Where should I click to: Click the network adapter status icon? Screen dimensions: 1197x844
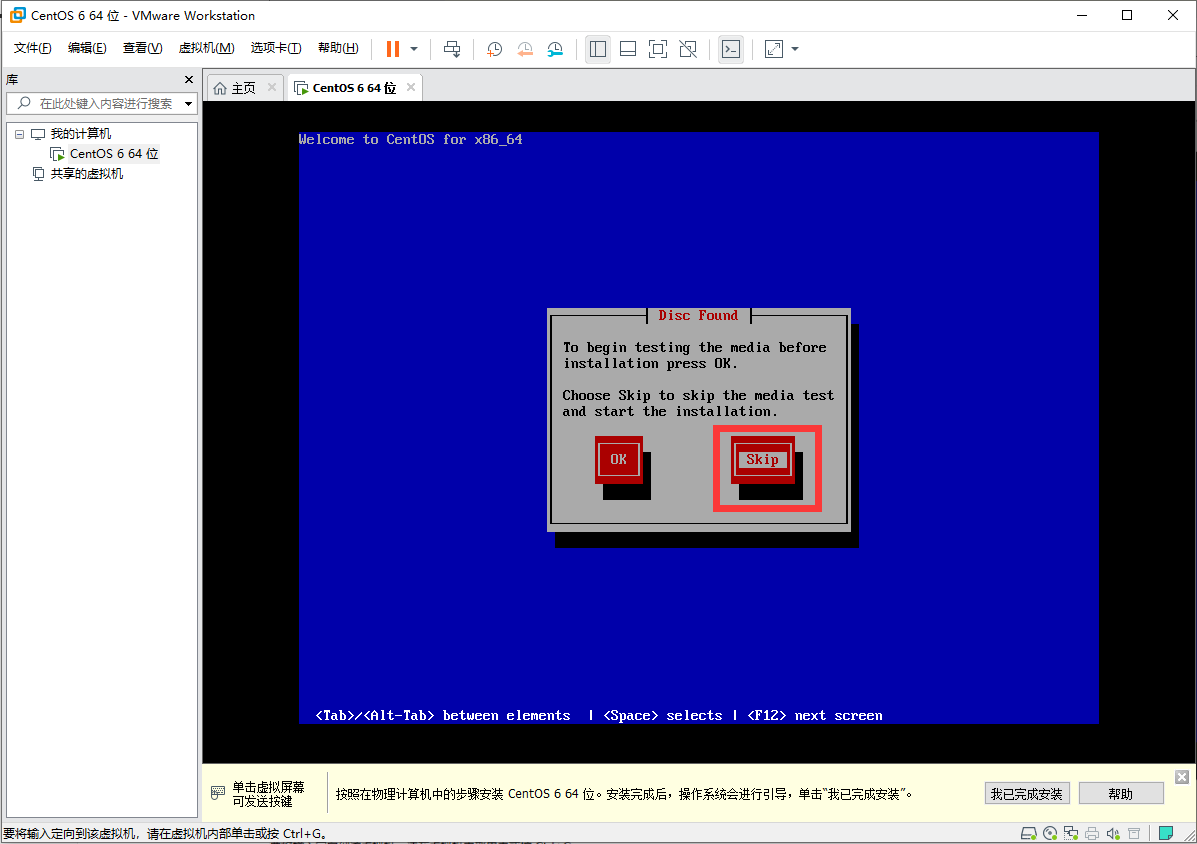point(1071,833)
